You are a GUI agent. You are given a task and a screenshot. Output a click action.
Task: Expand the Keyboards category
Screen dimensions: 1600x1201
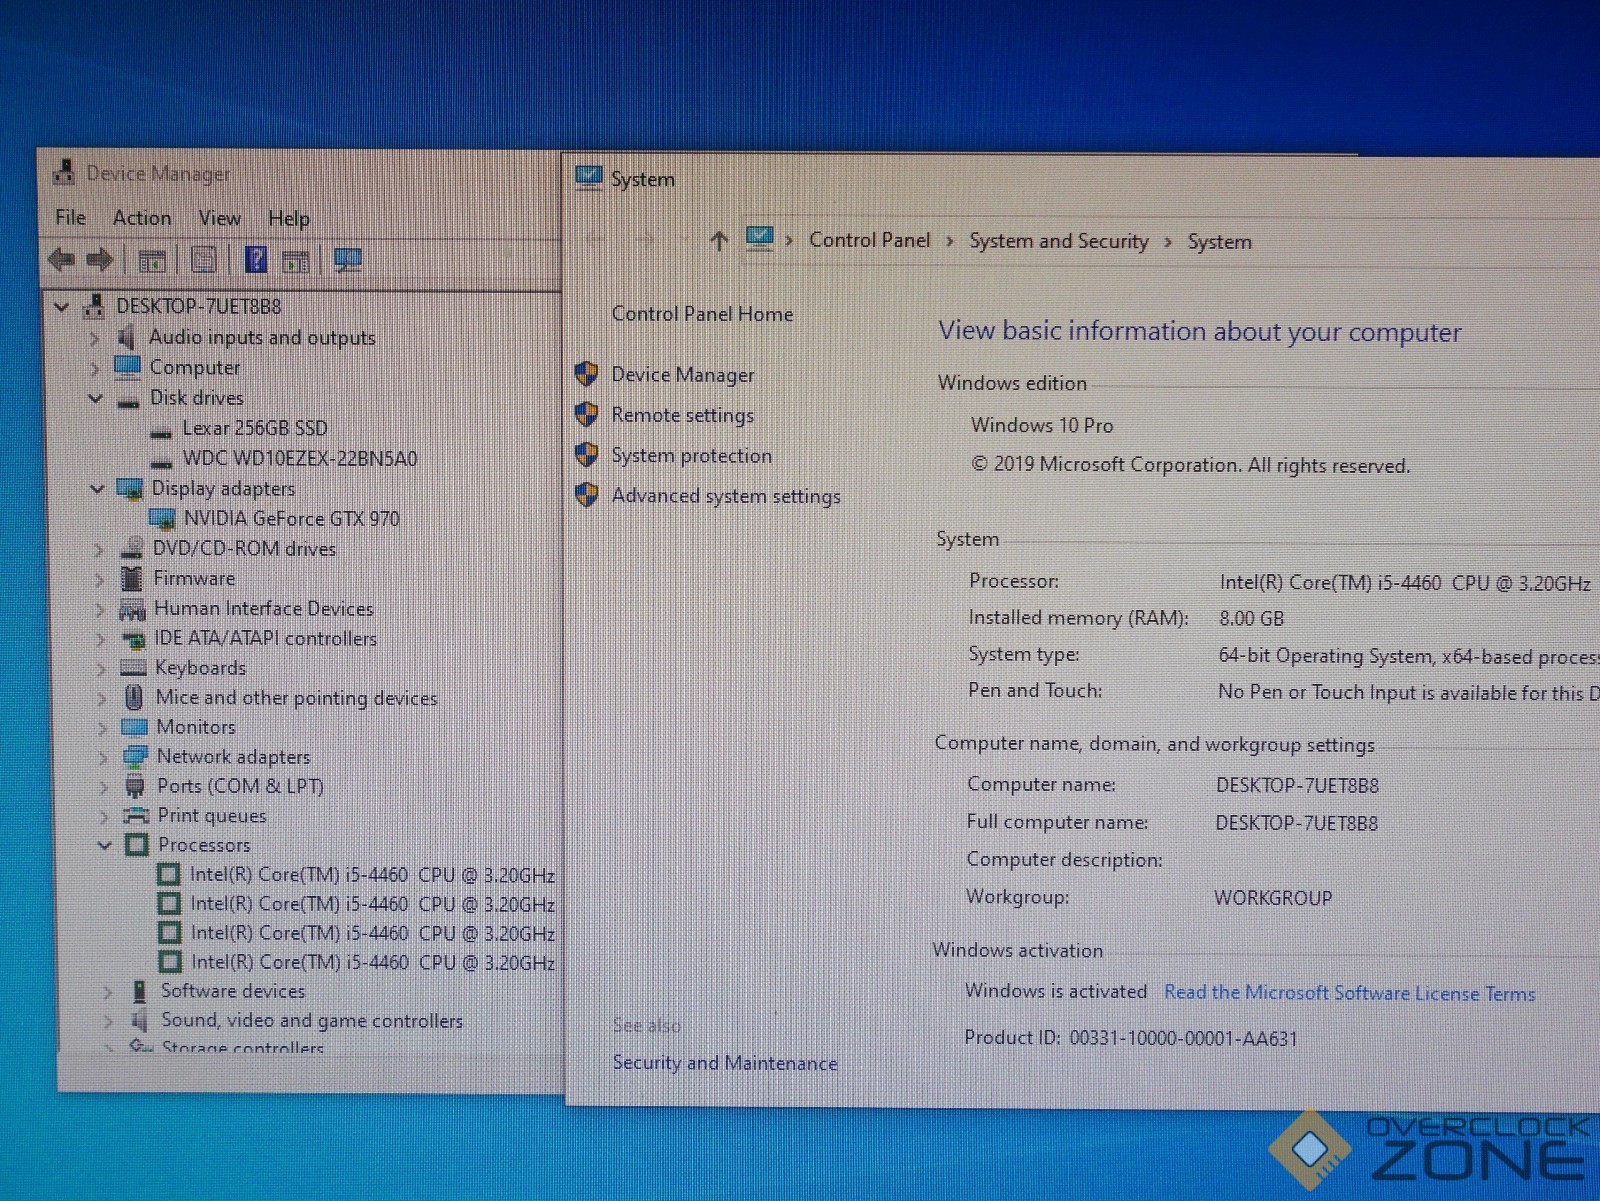[x=100, y=669]
